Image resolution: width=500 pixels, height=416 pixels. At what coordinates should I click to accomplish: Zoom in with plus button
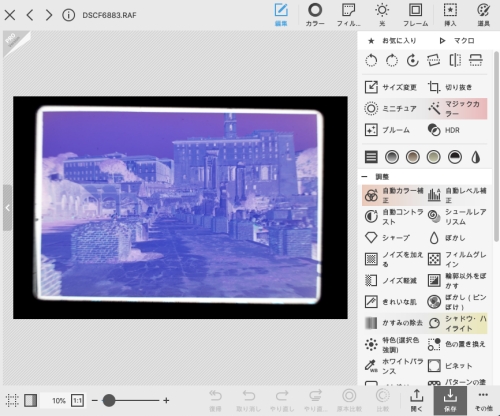pyautogui.click(x=166, y=400)
